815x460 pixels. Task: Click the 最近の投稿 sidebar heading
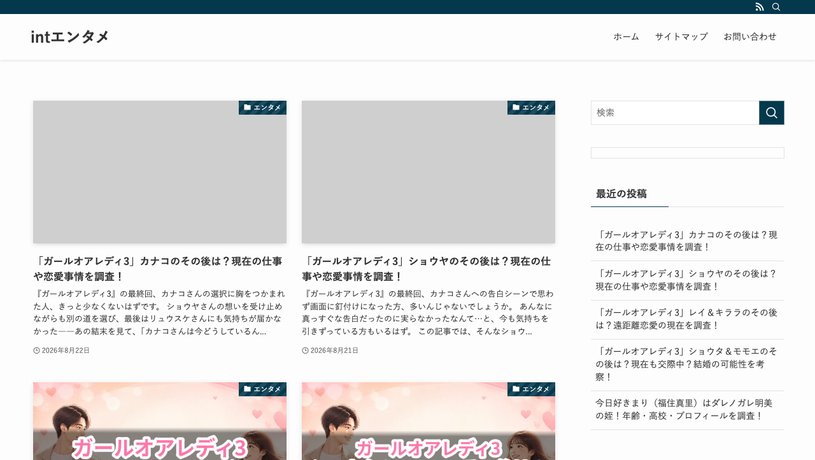pyautogui.click(x=621, y=194)
